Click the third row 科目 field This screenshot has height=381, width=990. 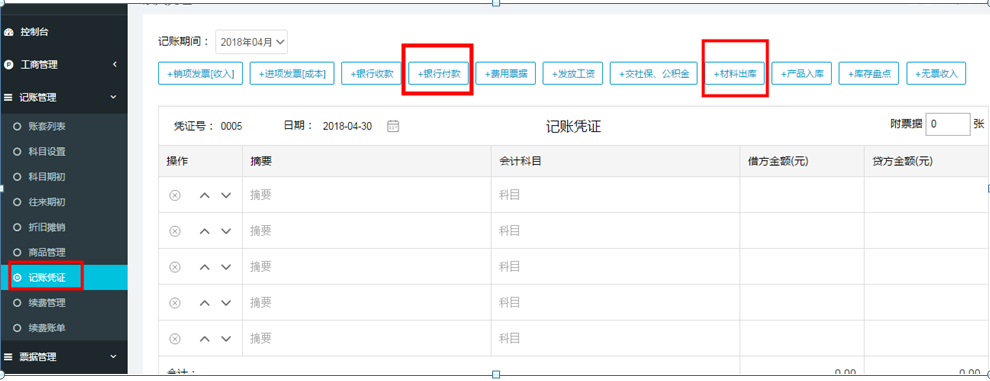(616, 267)
